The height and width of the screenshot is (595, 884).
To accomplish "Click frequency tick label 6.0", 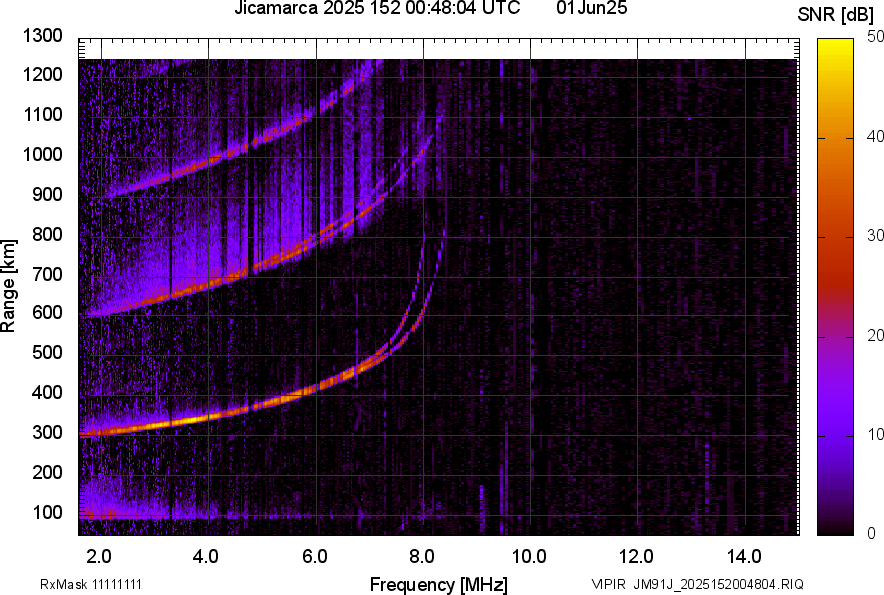I will tap(314, 557).
